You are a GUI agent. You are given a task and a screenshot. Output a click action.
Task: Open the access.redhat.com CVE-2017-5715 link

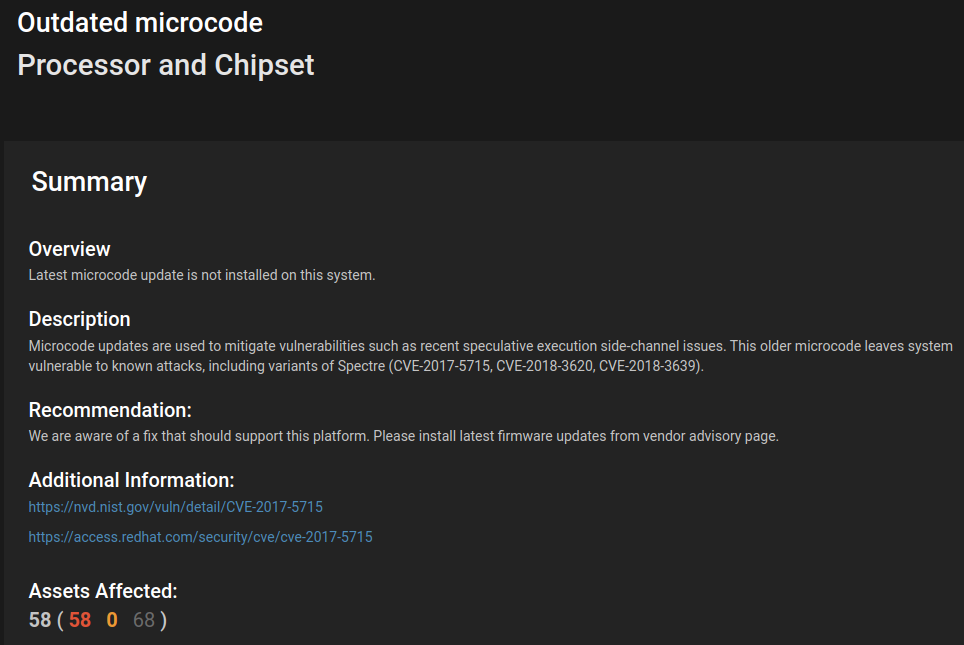tap(200, 537)
